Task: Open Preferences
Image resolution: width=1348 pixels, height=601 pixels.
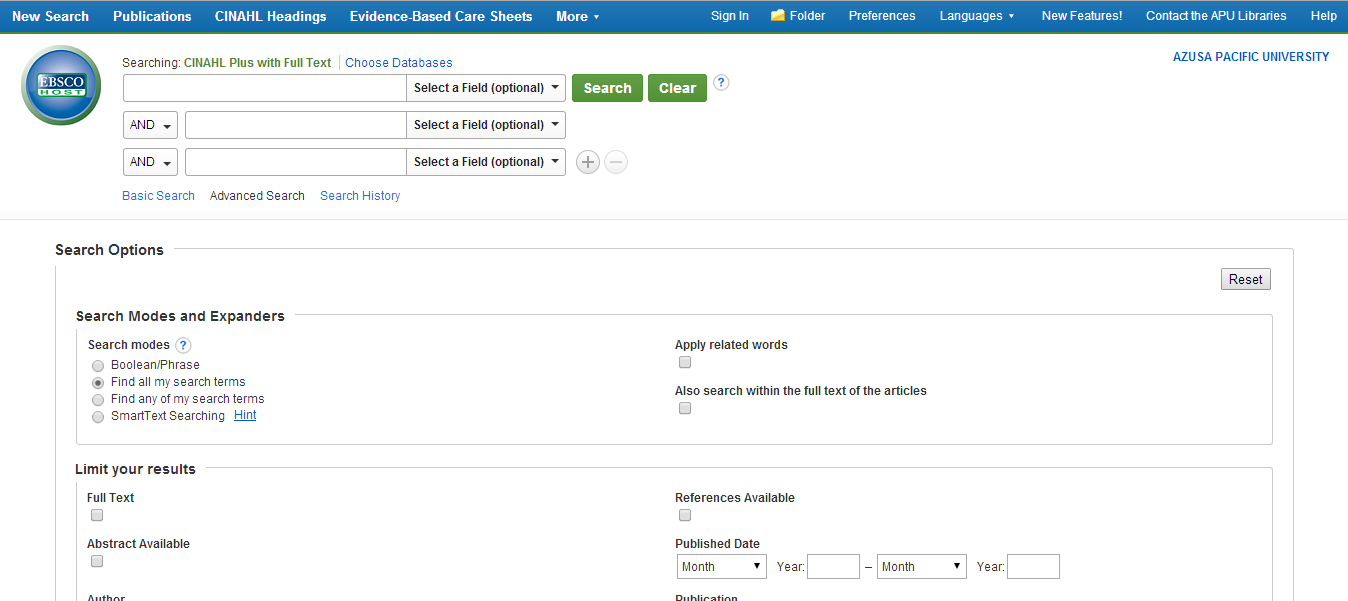Action: (x=882, y=16)
